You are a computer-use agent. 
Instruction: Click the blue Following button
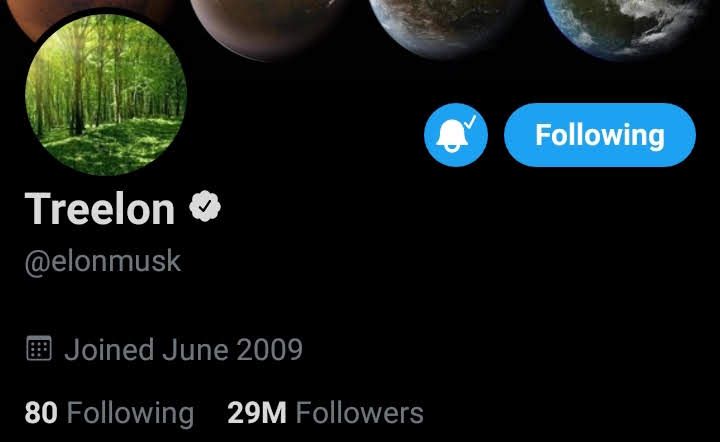click(x=600, y=135)
